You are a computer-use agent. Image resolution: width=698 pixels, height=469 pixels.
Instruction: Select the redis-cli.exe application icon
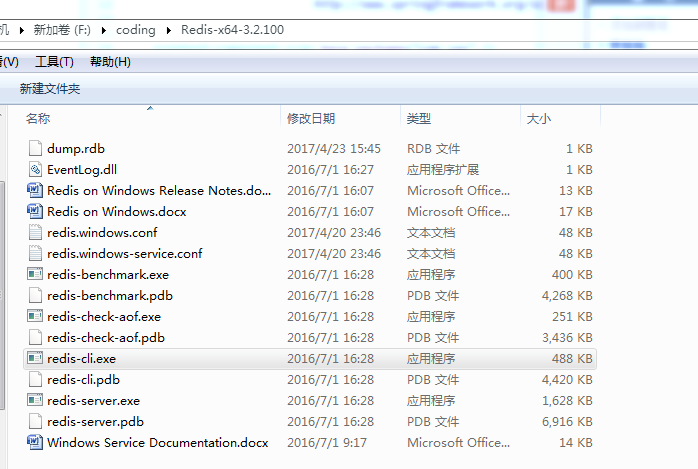[x=35, y=358]
